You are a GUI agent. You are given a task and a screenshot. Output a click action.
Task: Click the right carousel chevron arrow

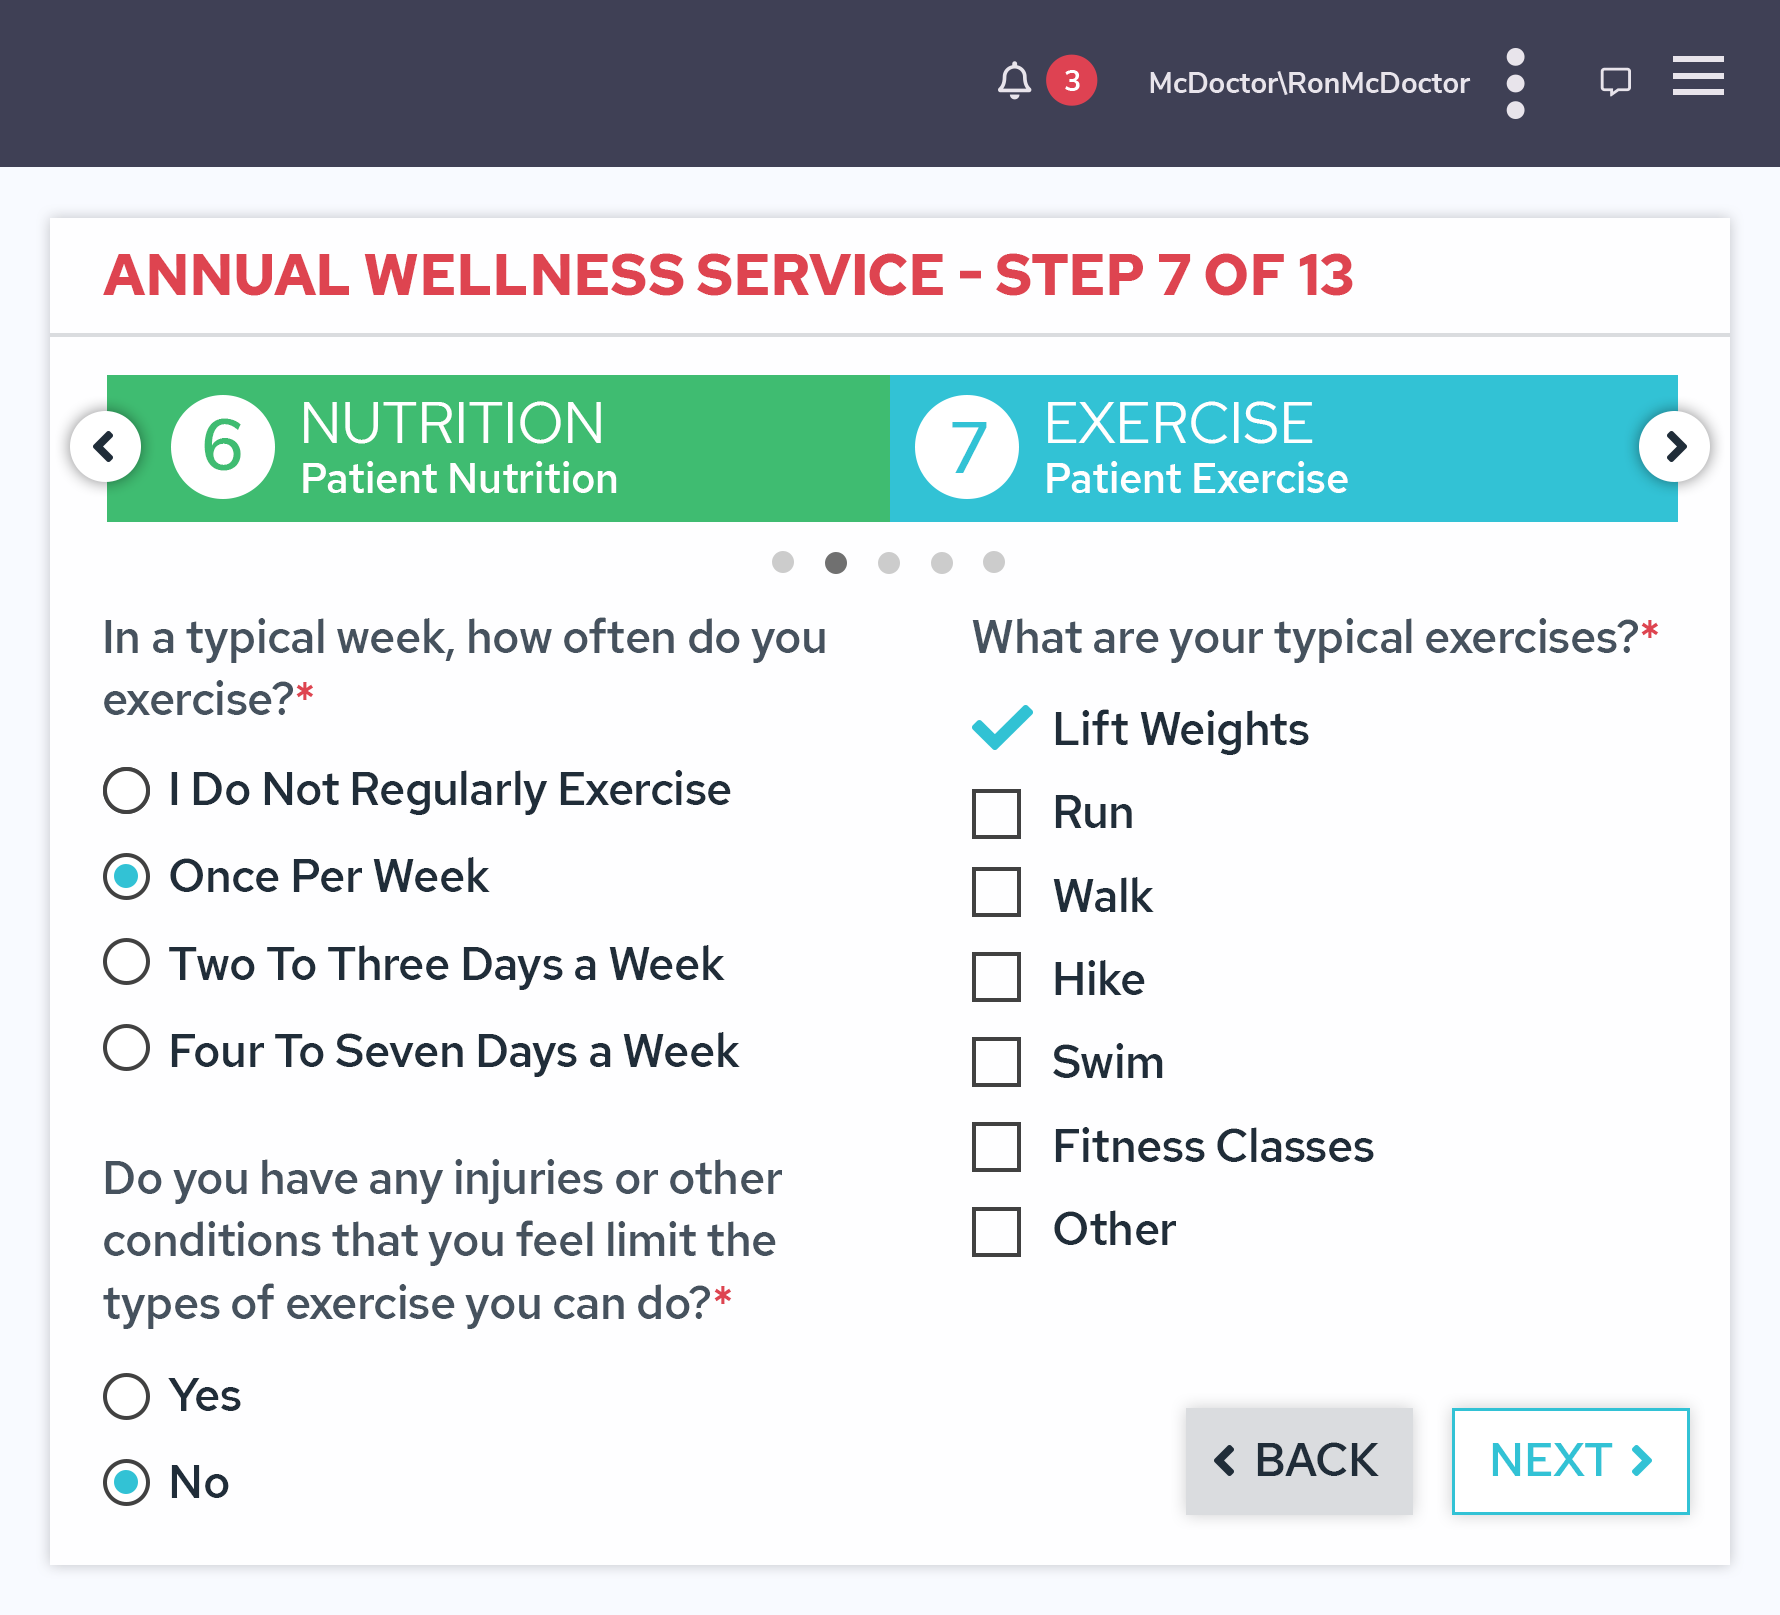(1673, 446)
